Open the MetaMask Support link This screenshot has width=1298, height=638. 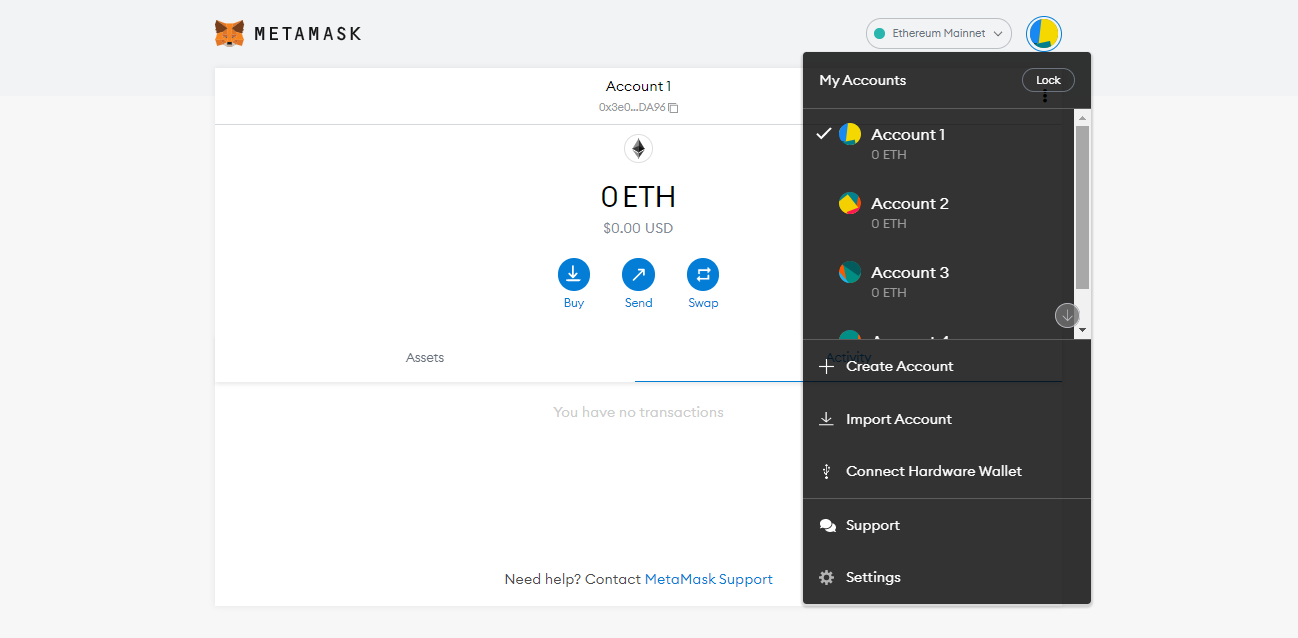coord(709,579)
